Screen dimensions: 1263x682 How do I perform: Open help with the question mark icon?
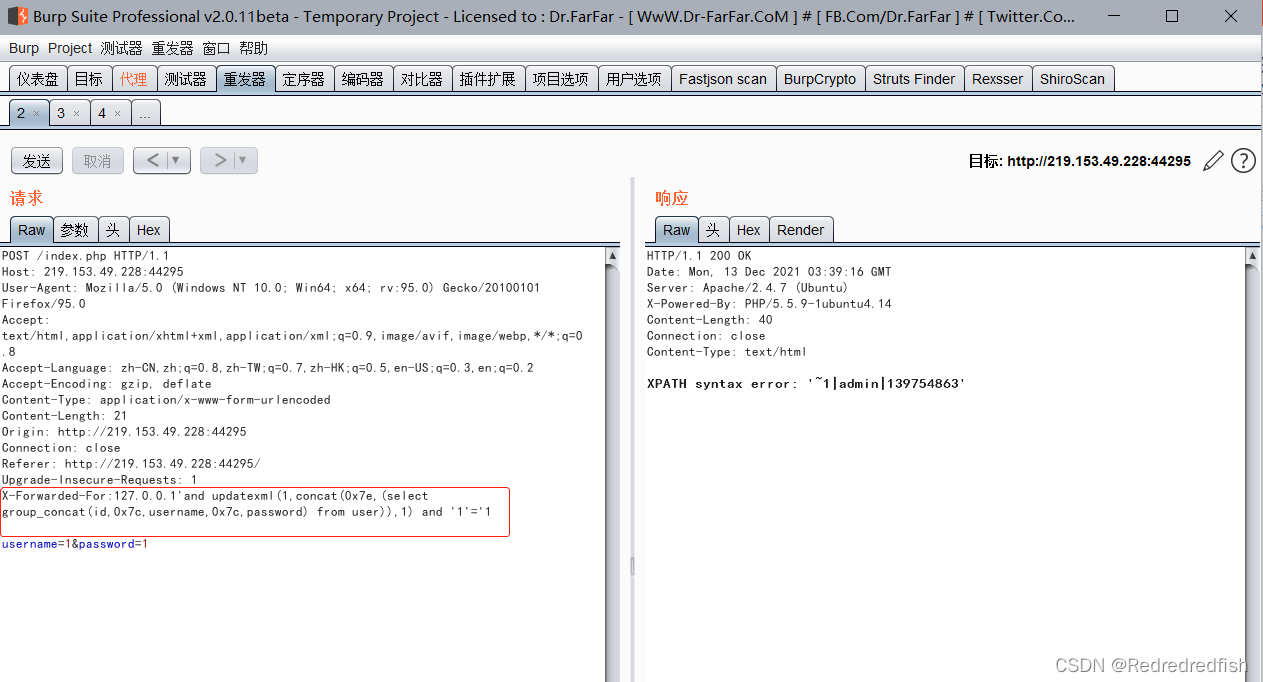(1243, 160)
